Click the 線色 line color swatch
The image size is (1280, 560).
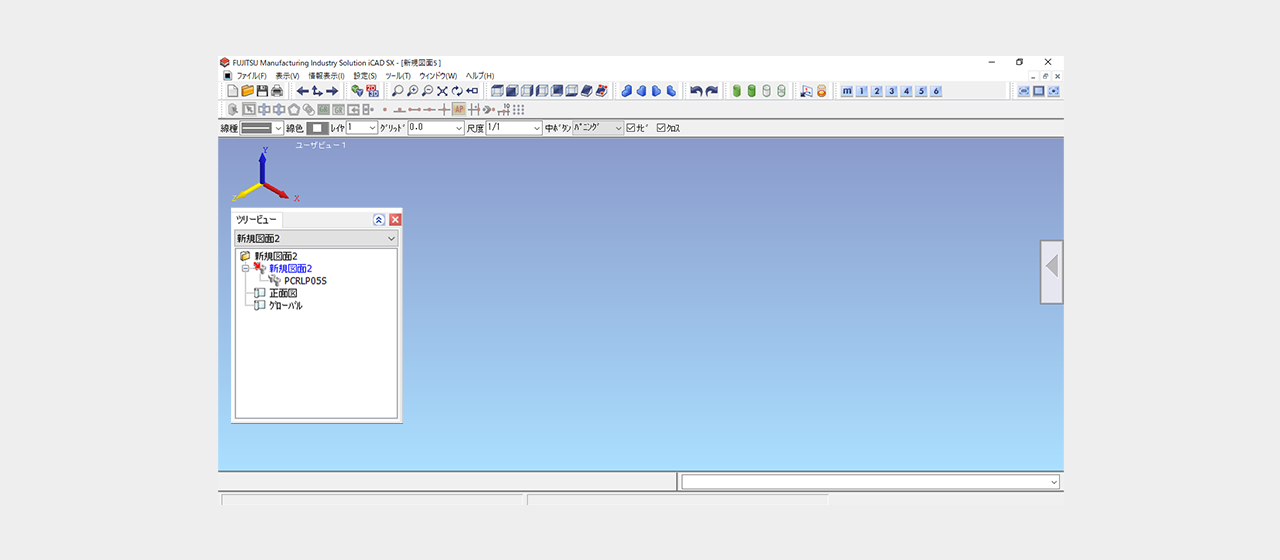(x=316, y=128)
